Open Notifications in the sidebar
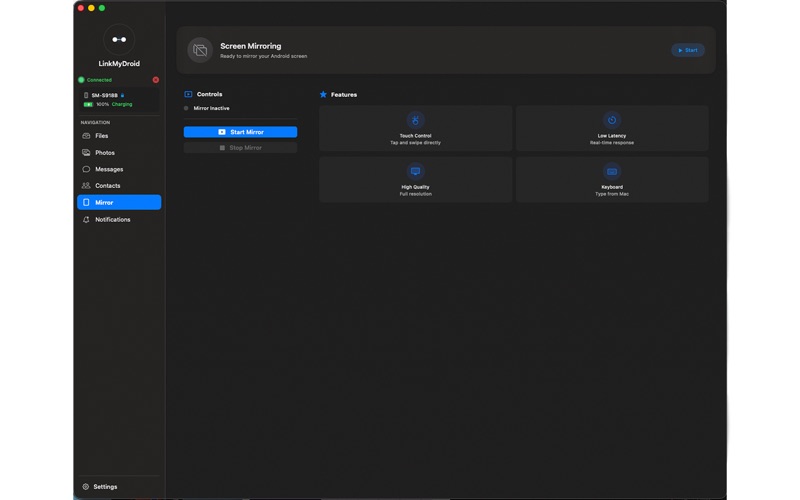The height and width of the screenshot is (500, 800). (119, 219)
